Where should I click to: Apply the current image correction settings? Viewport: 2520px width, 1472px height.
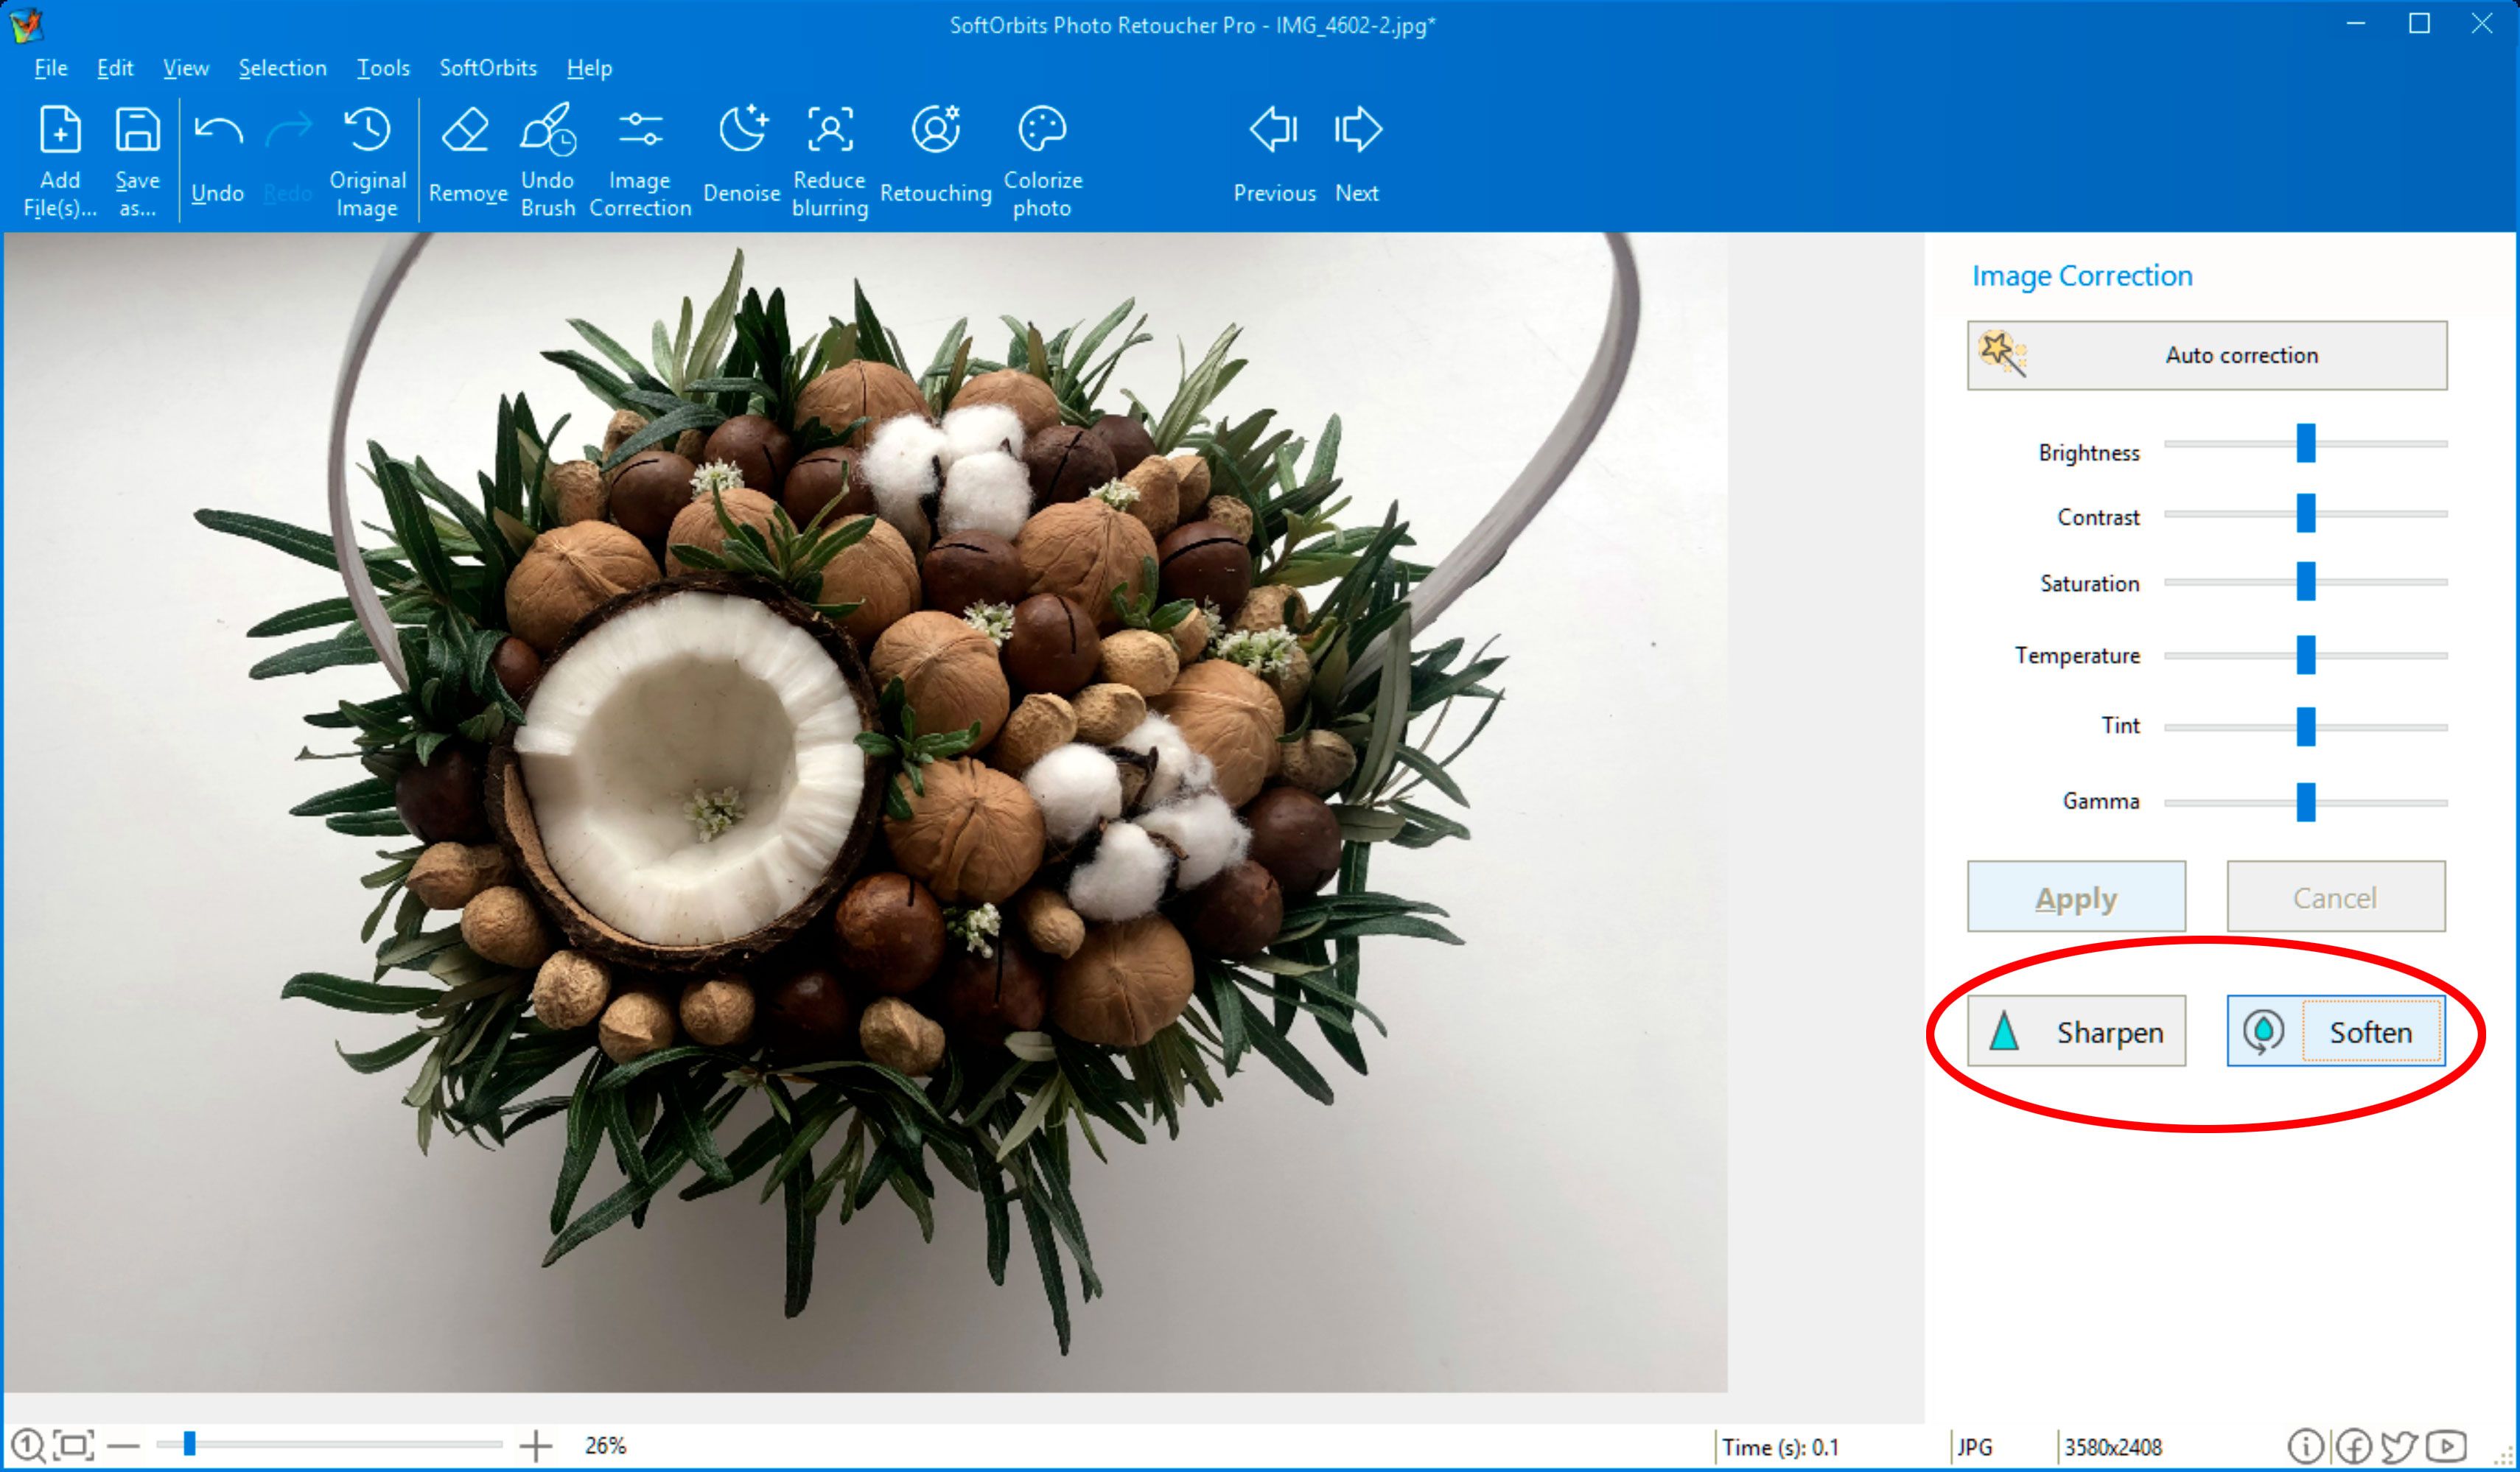(x=2075, y=895)
